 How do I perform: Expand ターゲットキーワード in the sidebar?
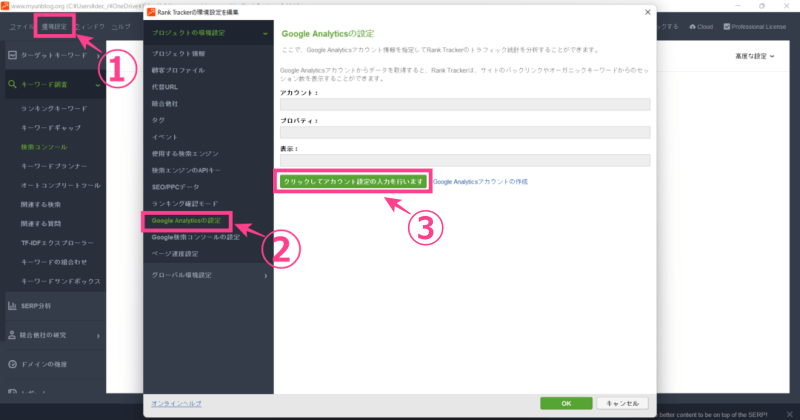tap(98, 55)
